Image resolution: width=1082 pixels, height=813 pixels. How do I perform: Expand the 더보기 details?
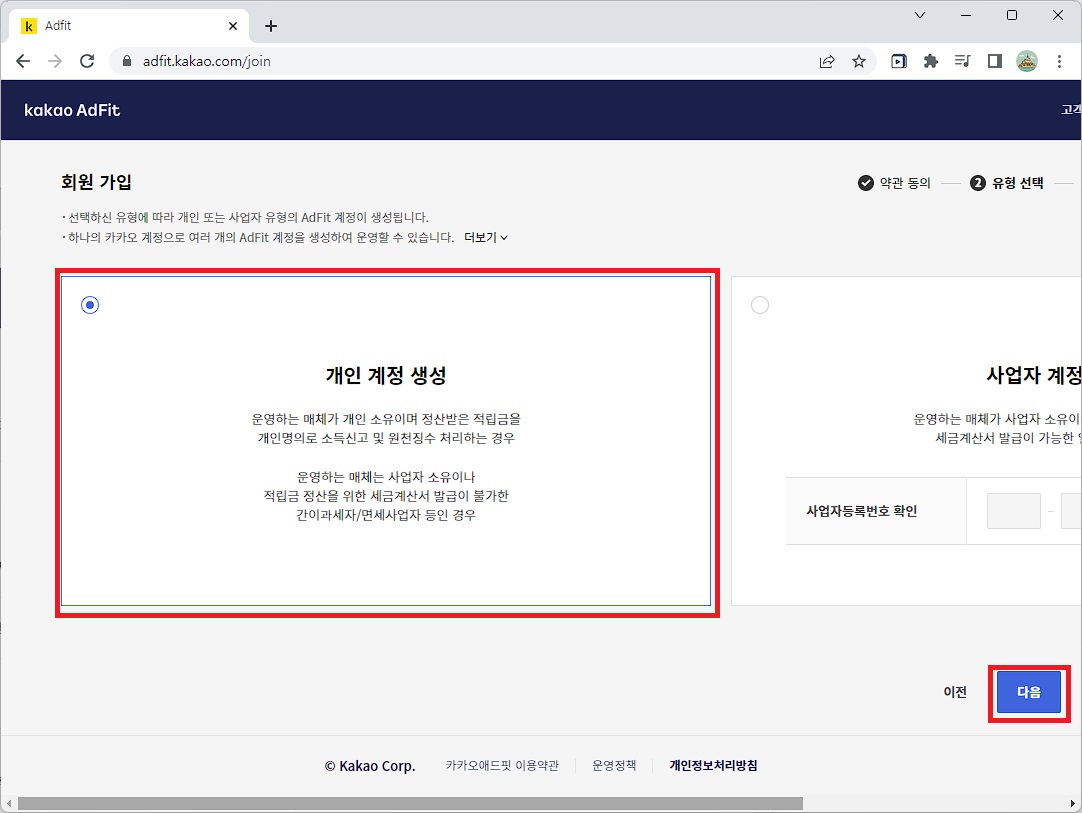(x=486, y=237)
